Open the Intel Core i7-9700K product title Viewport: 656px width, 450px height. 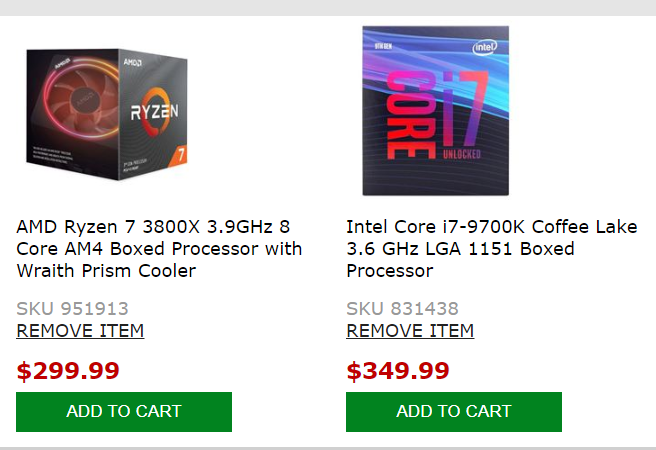(491, 249)
